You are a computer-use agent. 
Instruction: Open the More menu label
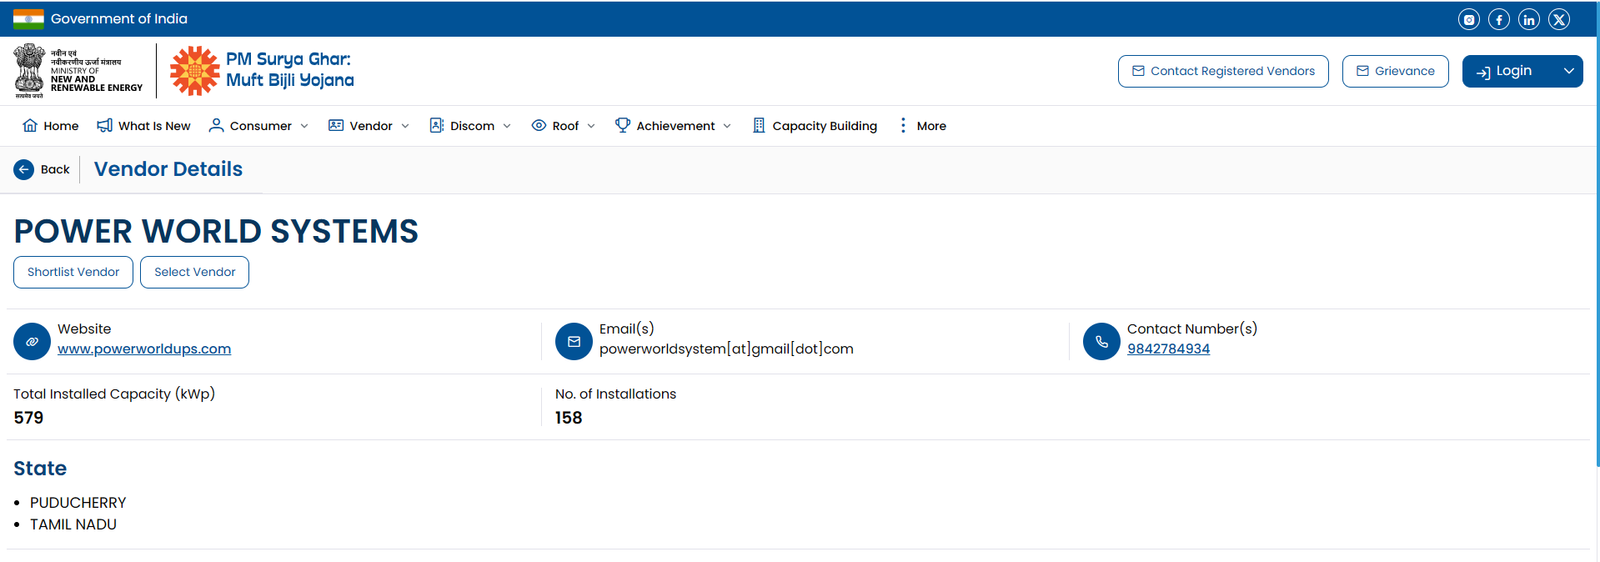click(931, 126)
